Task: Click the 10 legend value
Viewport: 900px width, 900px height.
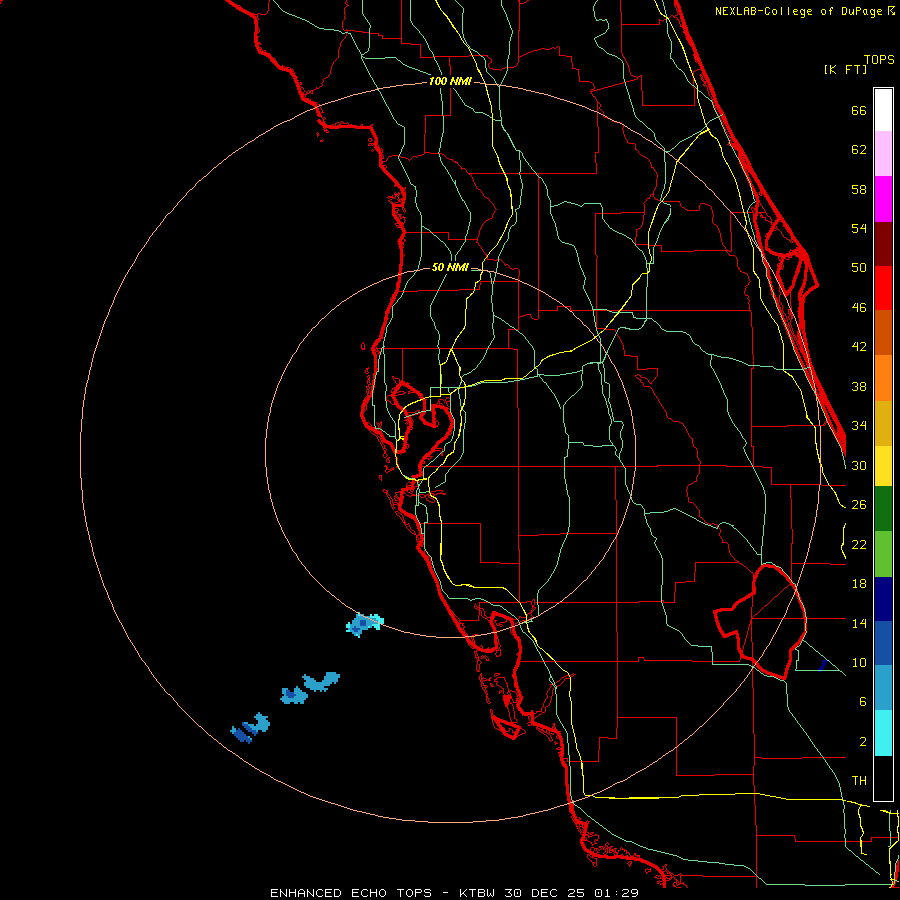Action: coord(859,662)
